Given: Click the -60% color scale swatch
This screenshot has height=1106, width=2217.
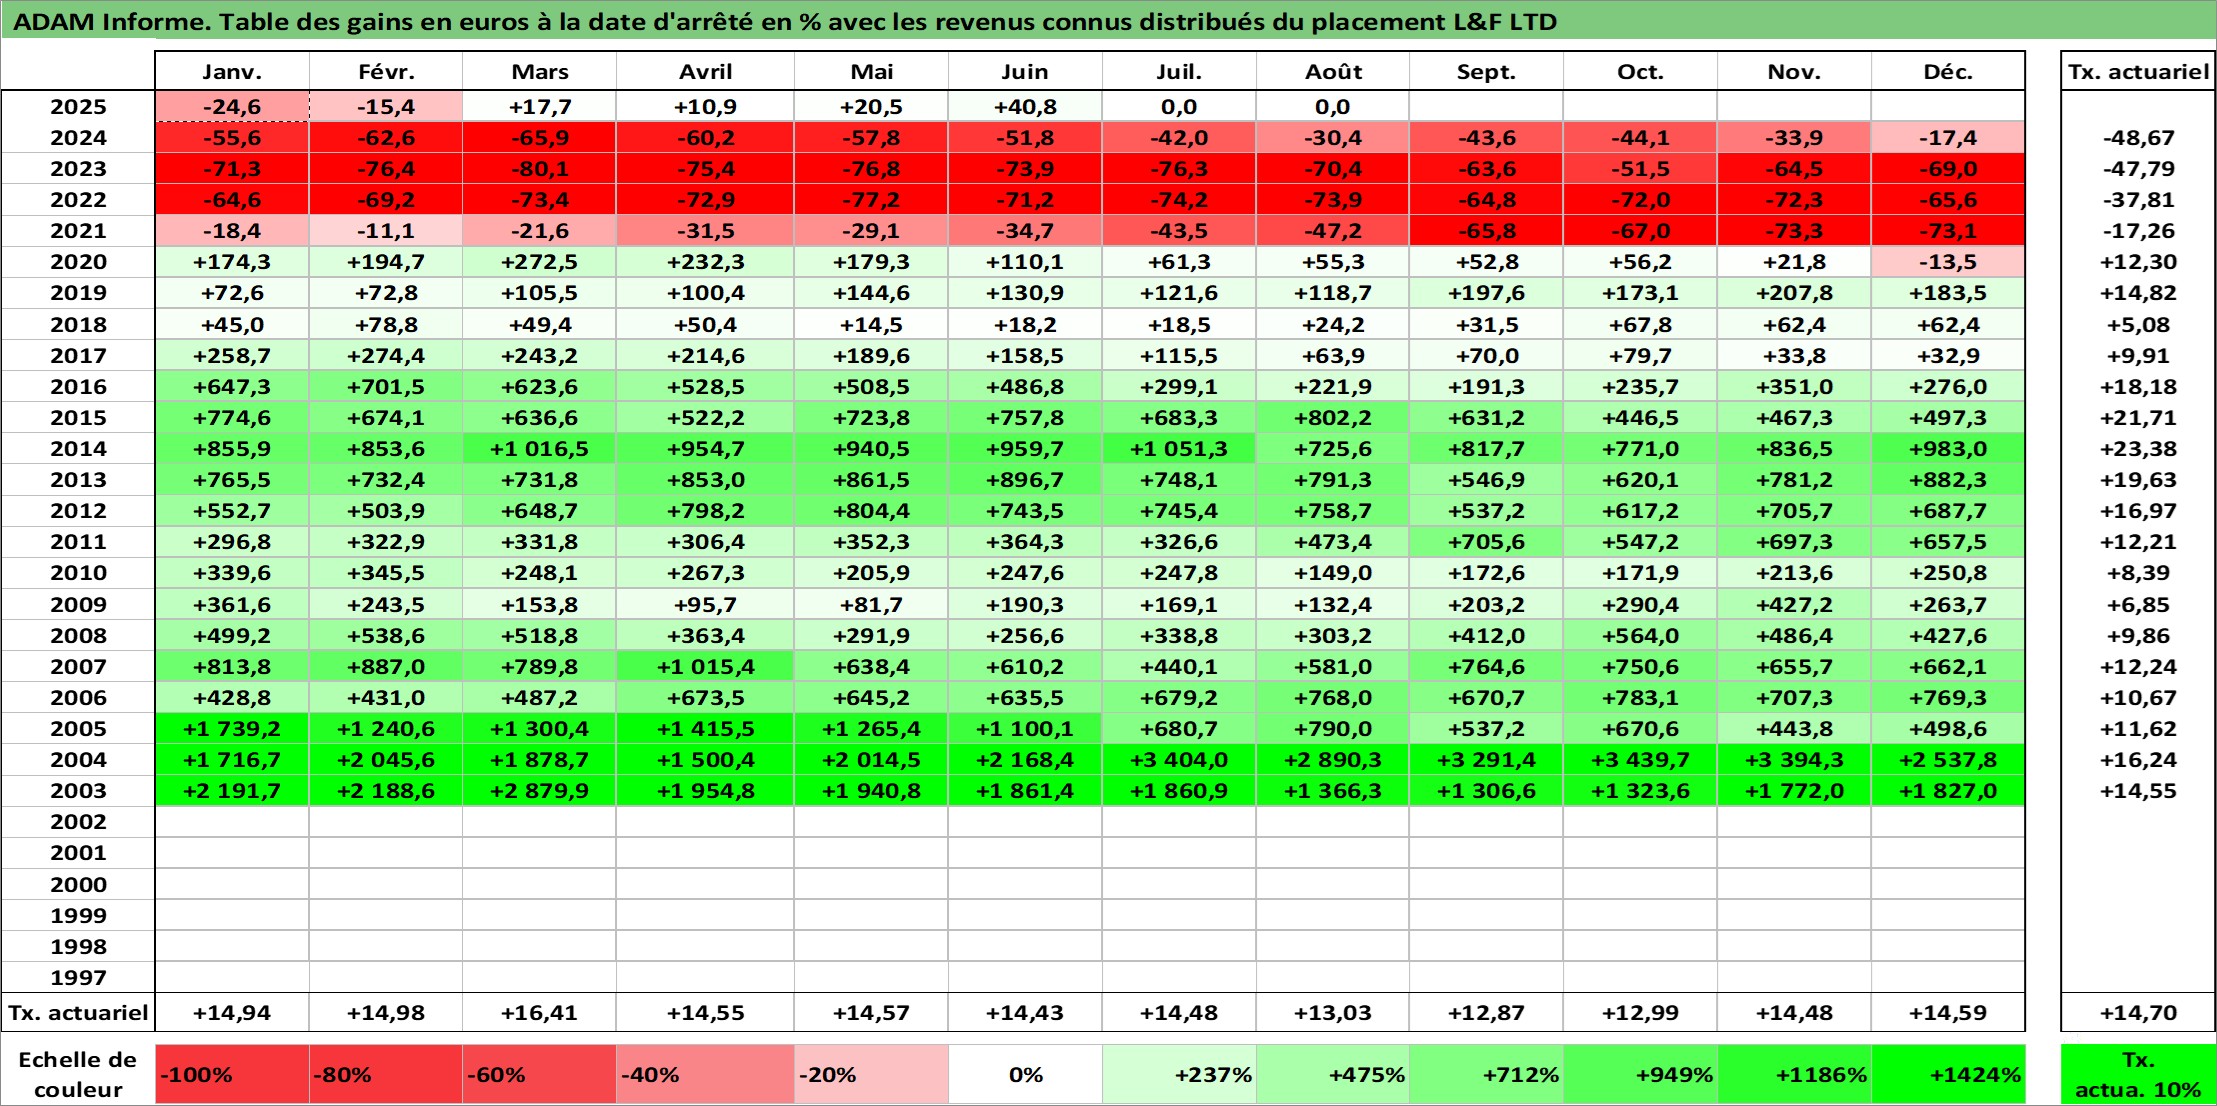Looking at the screenshot, I should 540,1074.
